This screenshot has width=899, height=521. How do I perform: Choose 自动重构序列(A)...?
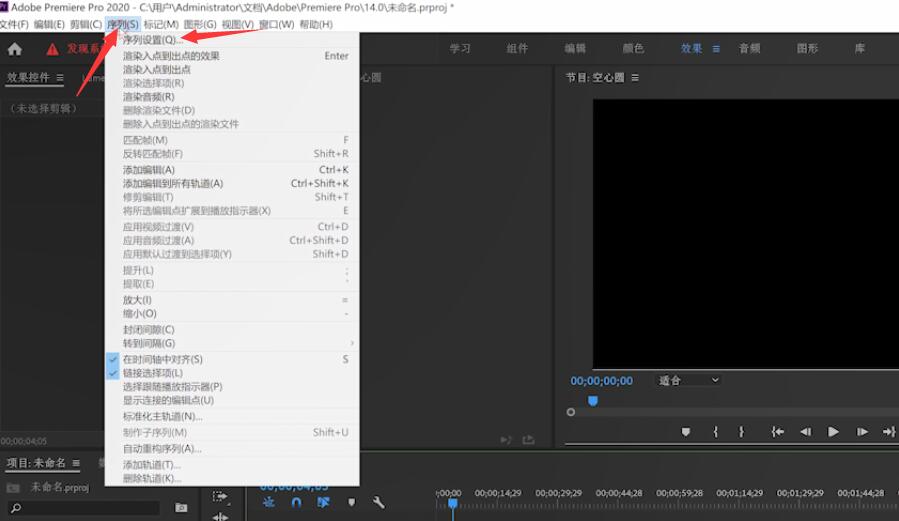[232, 449]
